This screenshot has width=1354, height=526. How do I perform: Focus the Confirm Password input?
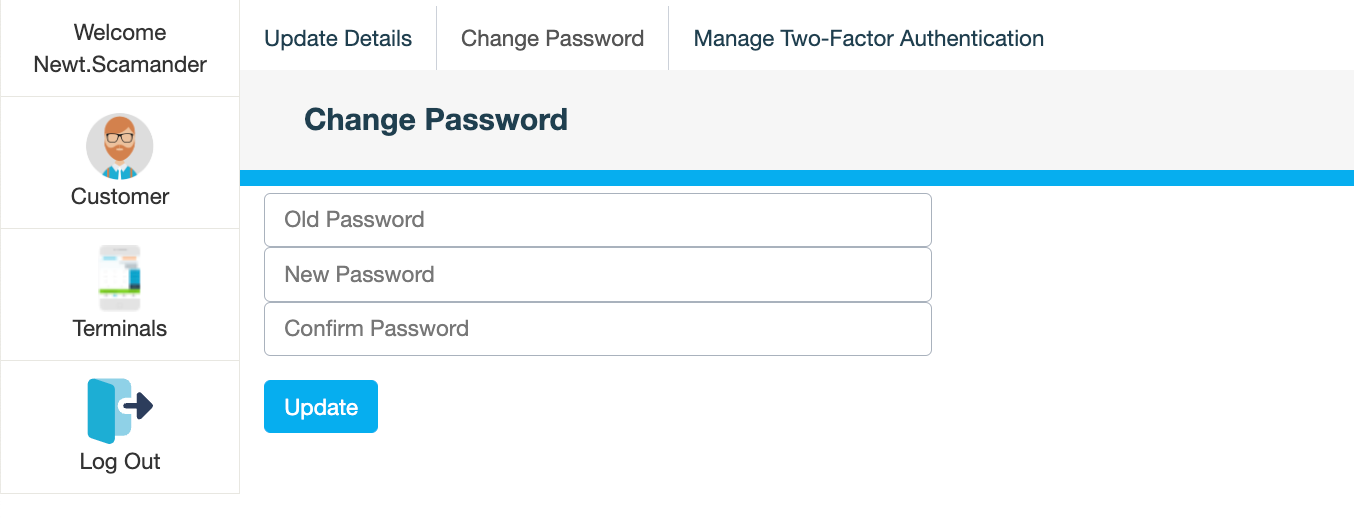point(597,329)
